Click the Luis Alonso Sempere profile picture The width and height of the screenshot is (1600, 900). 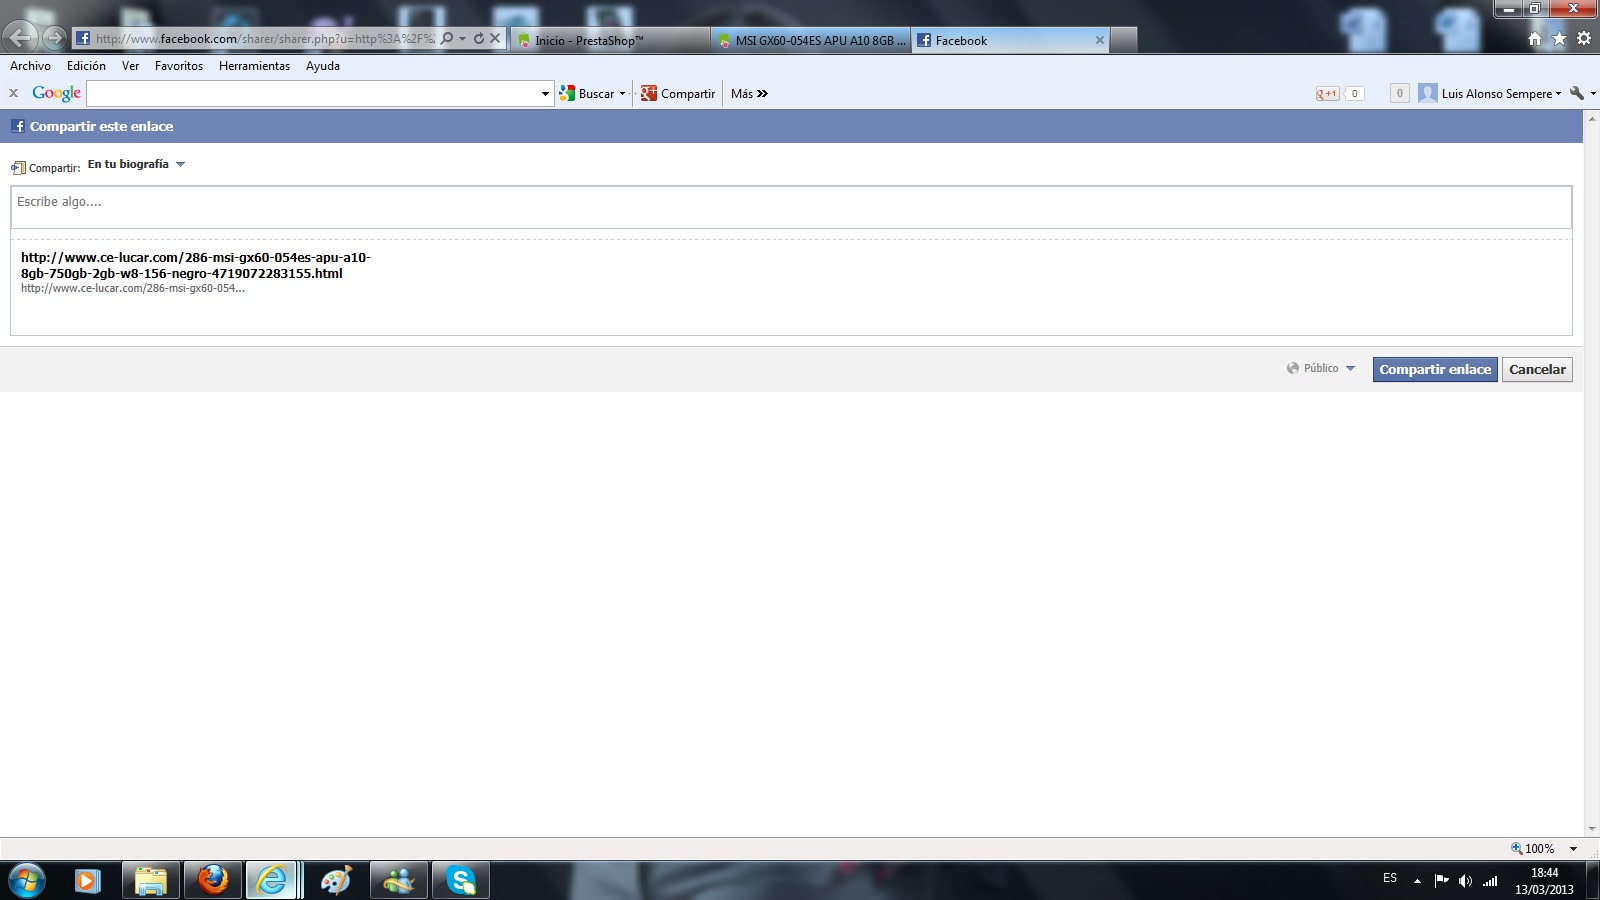point(1427,93)
